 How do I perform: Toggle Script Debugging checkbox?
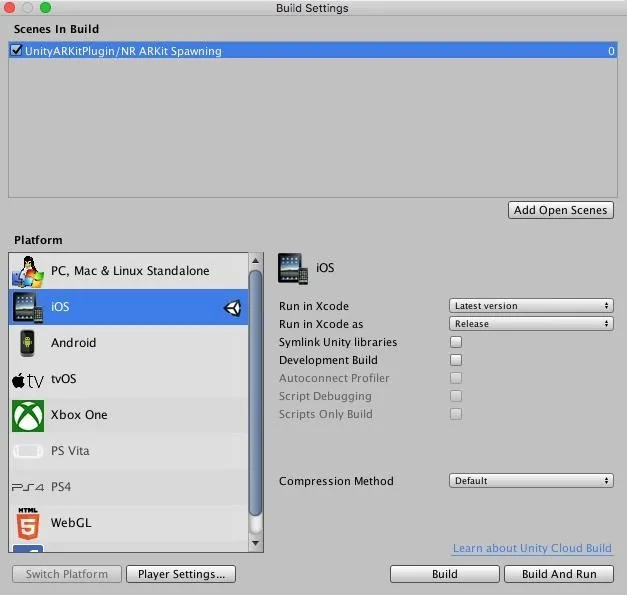456,396
